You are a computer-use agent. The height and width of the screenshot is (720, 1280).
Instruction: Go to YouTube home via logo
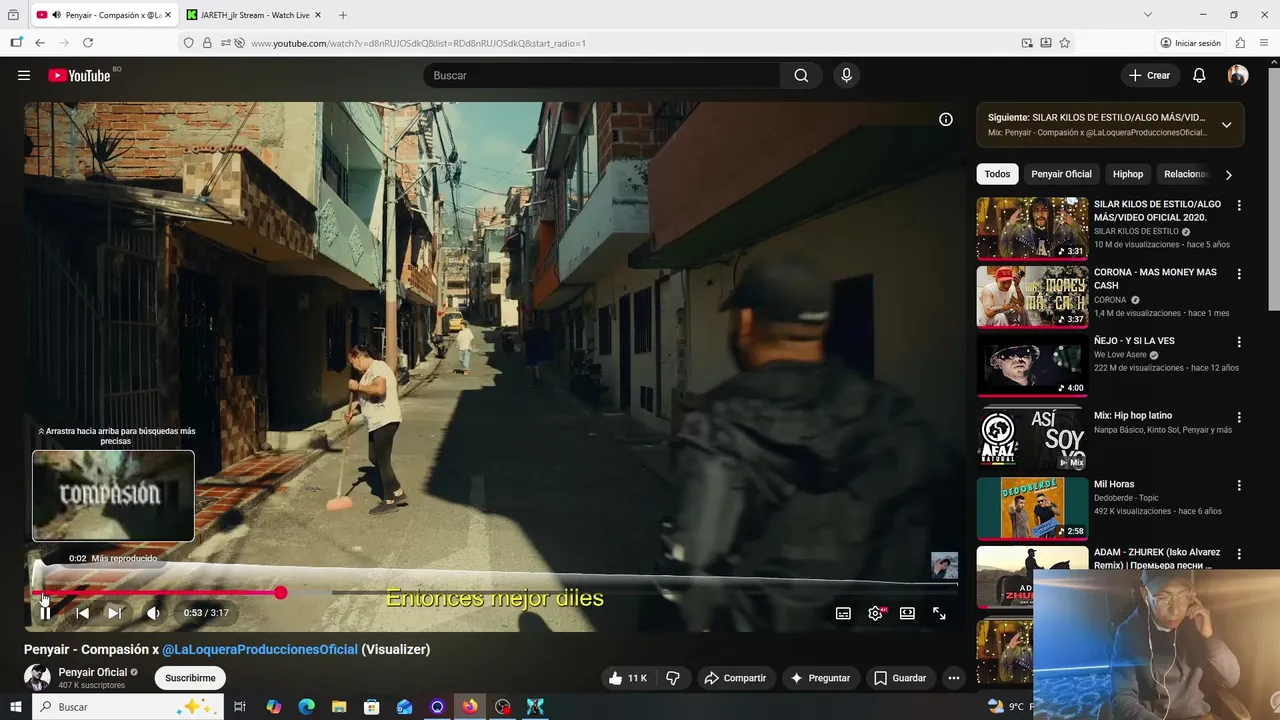pos(79,75)
